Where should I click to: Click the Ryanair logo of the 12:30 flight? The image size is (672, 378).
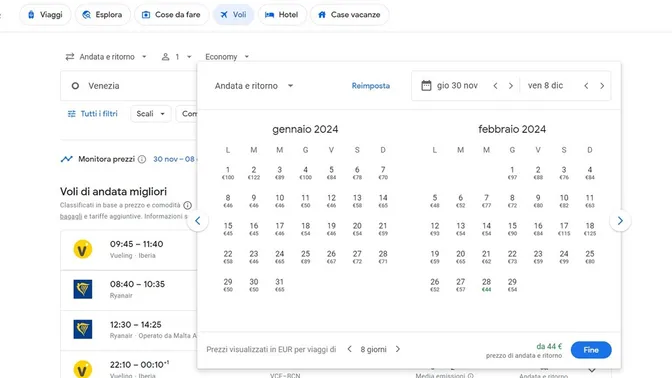pyautogui.click(x=83, y=329)
